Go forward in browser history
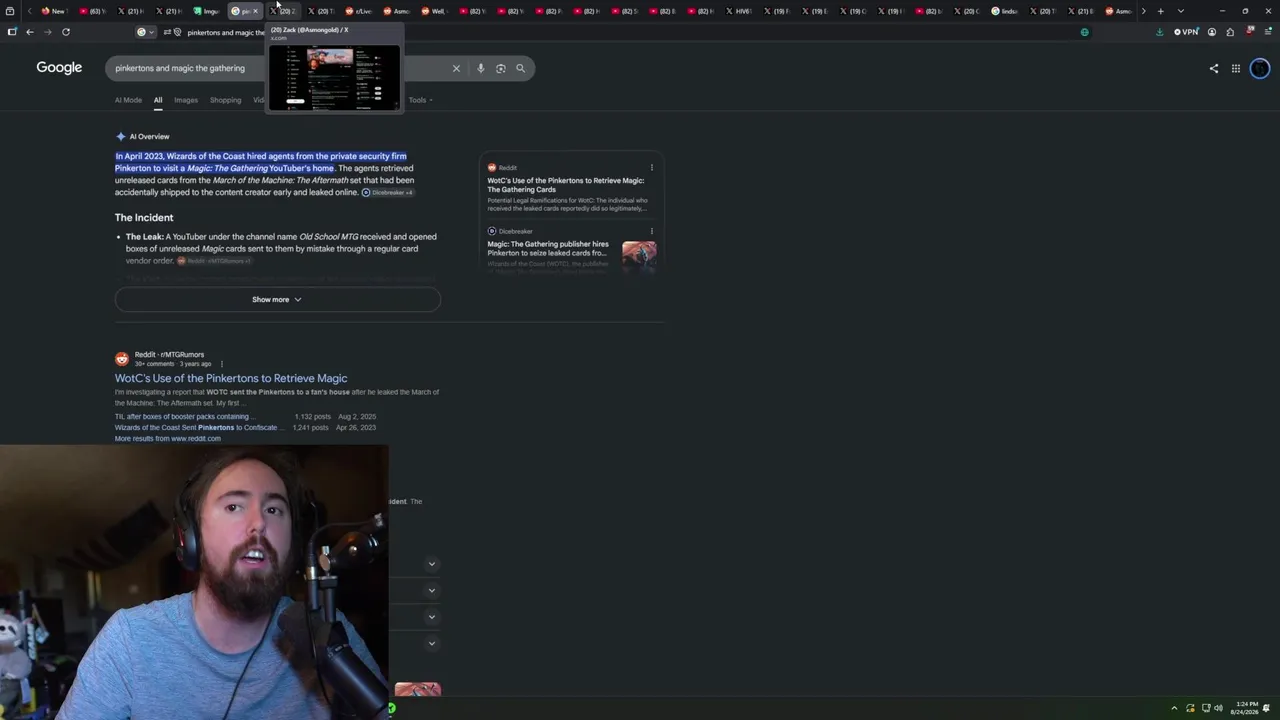This screenshot has height=720, width=1280. click(x=47, y=32)
